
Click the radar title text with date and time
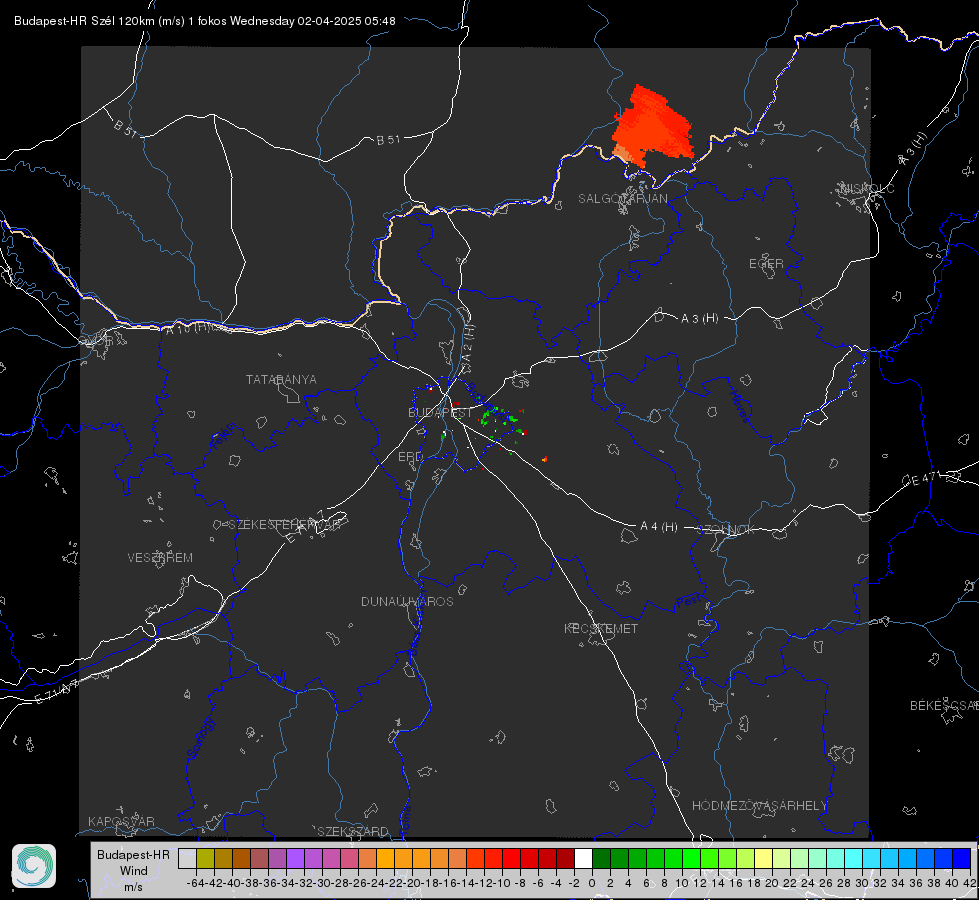(x=204, y=21)
